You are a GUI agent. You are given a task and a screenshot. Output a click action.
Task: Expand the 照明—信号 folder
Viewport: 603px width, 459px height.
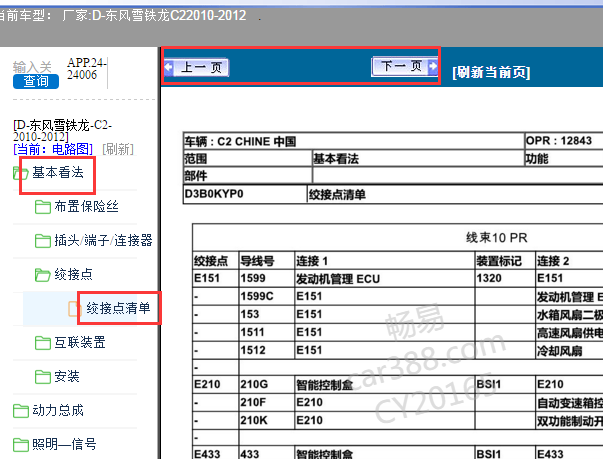(x=64, y=444)
